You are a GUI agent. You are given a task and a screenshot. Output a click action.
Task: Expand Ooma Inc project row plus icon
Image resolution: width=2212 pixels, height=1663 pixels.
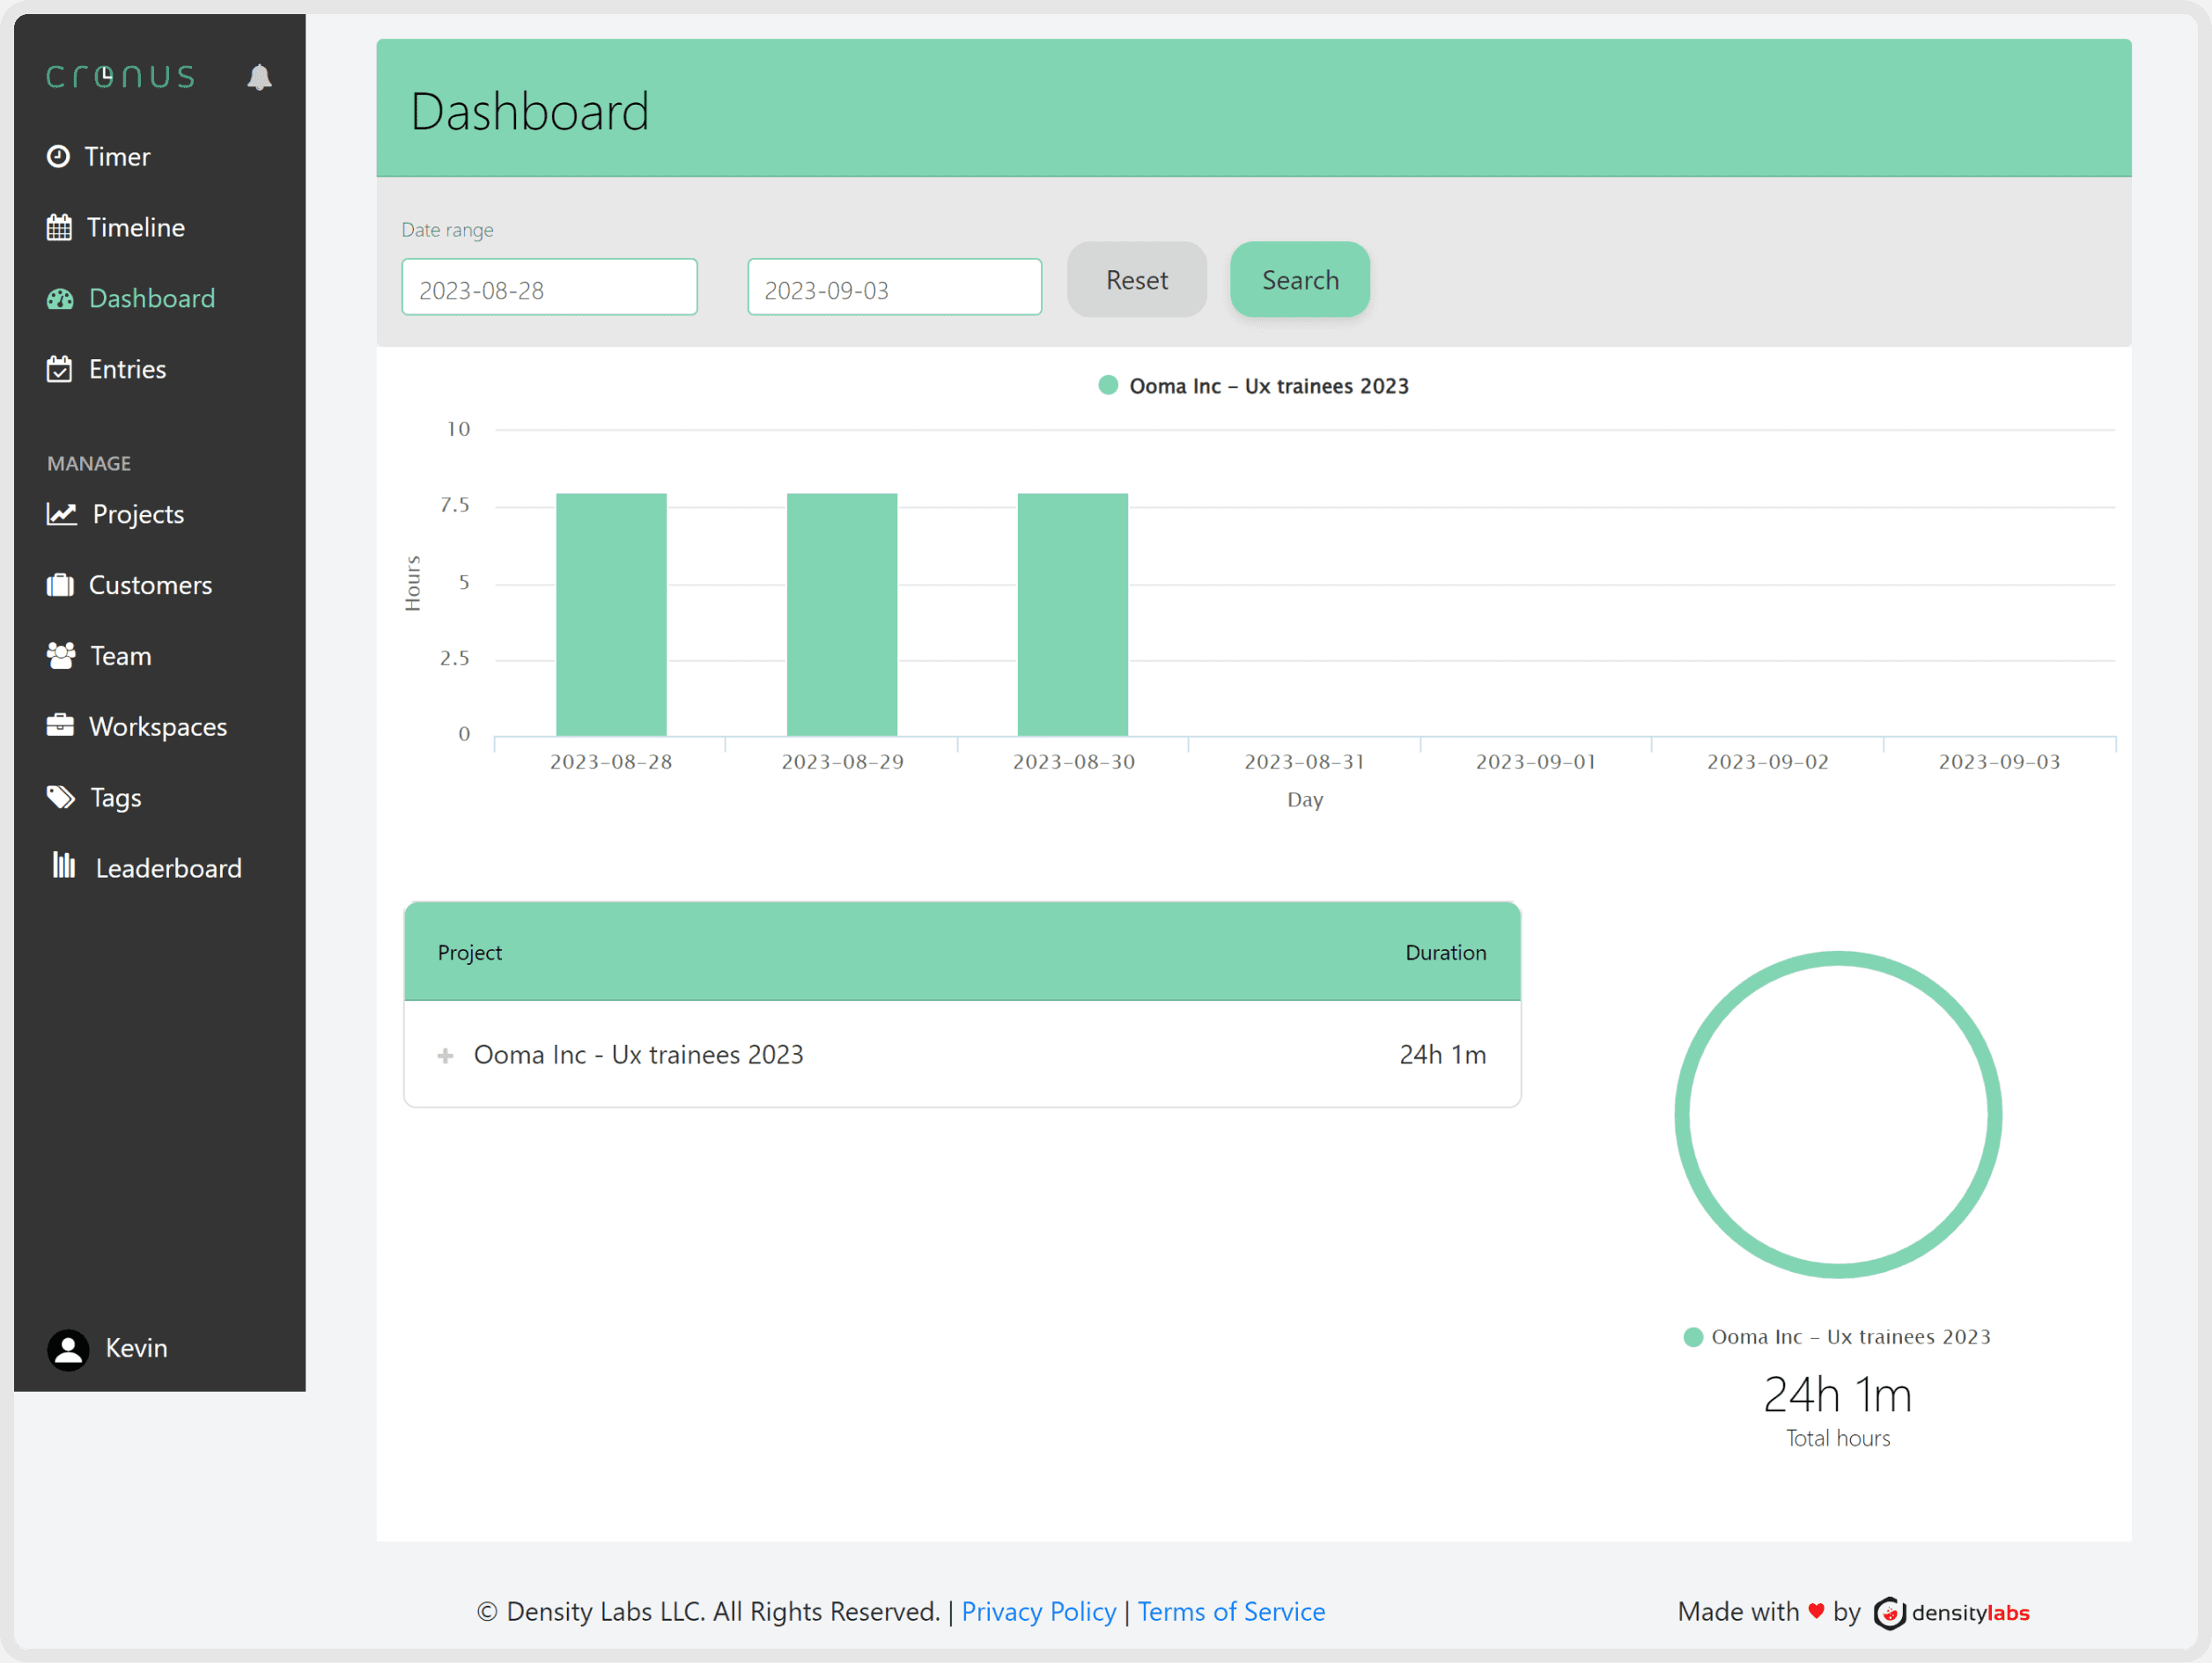[x=445, y=1055]
